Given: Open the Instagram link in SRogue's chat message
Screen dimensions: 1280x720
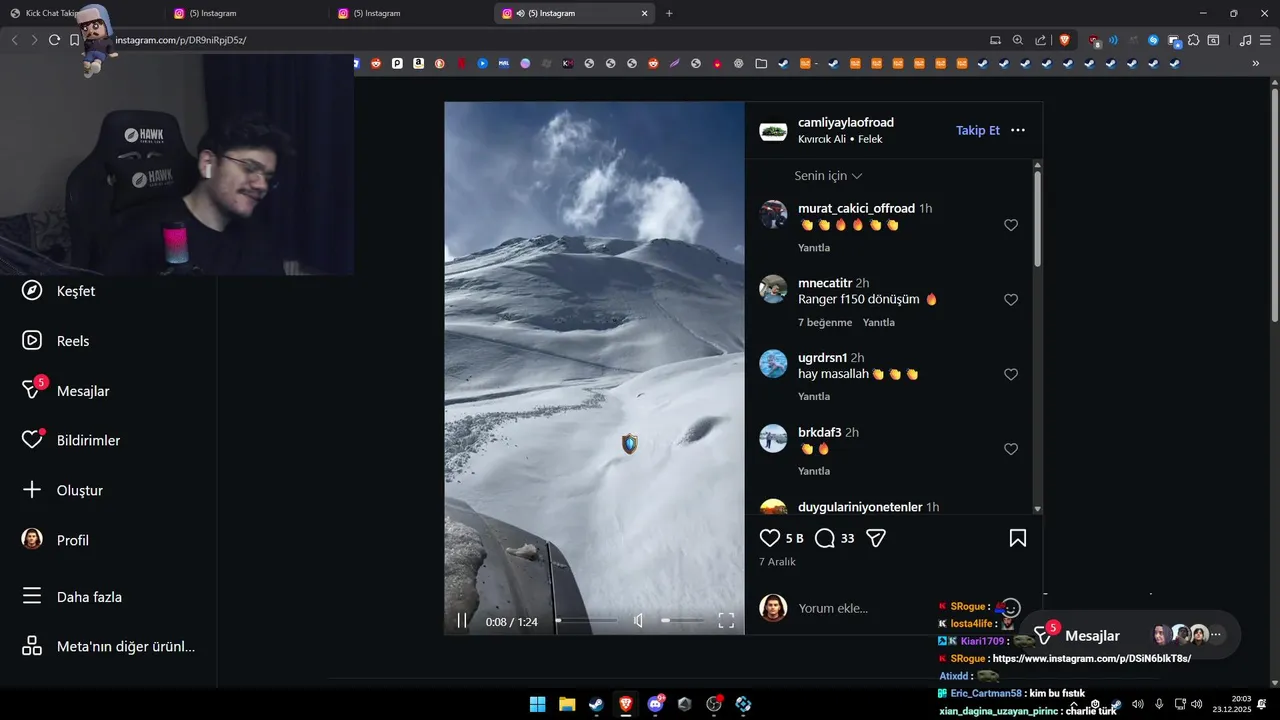Looking at the screenshot, I should click(1092, 659).
